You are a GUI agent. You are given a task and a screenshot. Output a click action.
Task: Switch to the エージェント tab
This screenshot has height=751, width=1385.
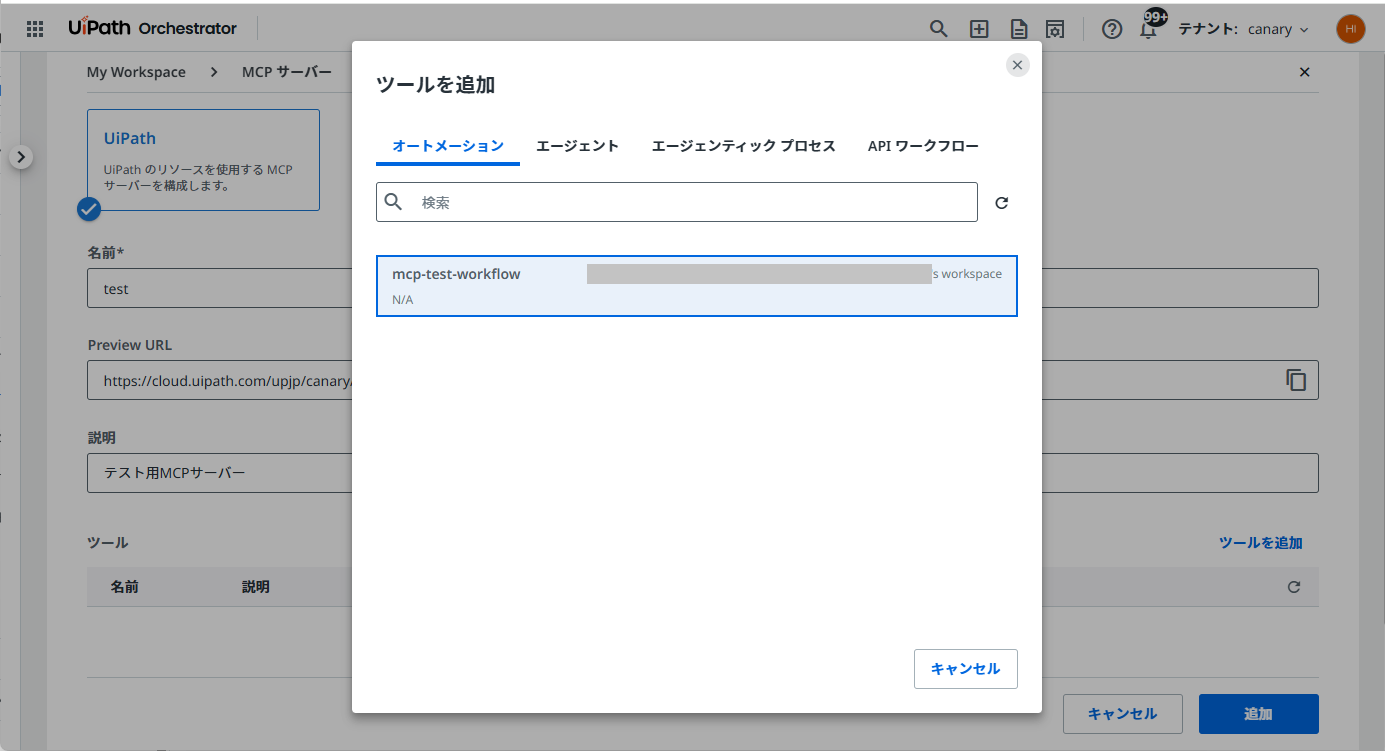pos(577,146)
